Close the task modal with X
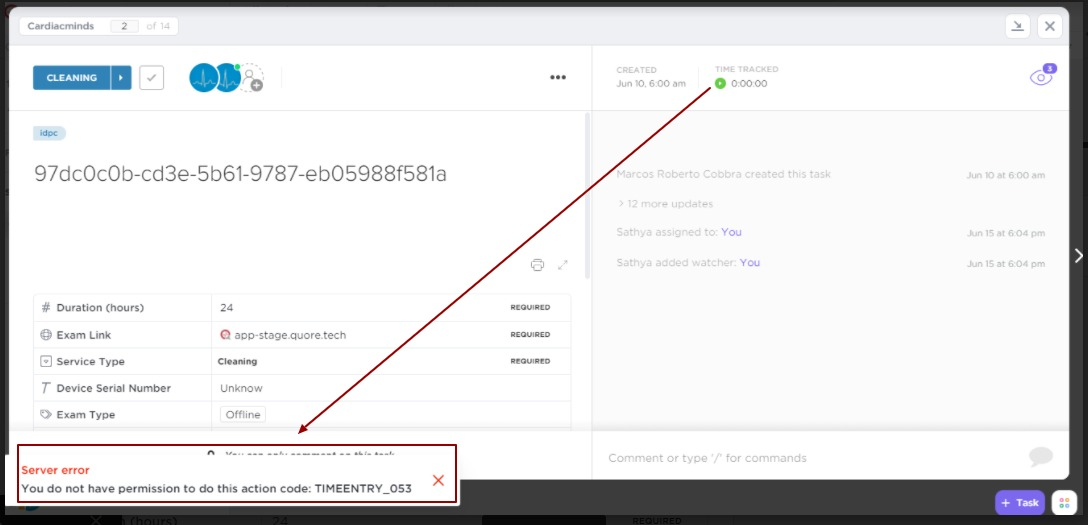The height and width of the screenshot is (525, 1088). 1050,26
